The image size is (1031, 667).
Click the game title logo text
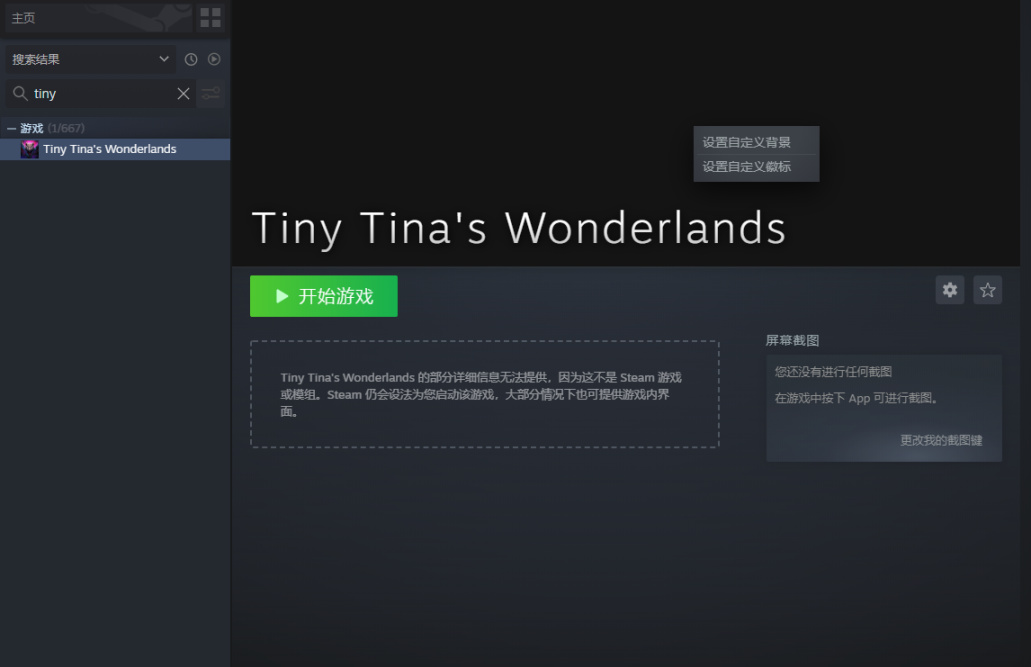click(519, 228)
